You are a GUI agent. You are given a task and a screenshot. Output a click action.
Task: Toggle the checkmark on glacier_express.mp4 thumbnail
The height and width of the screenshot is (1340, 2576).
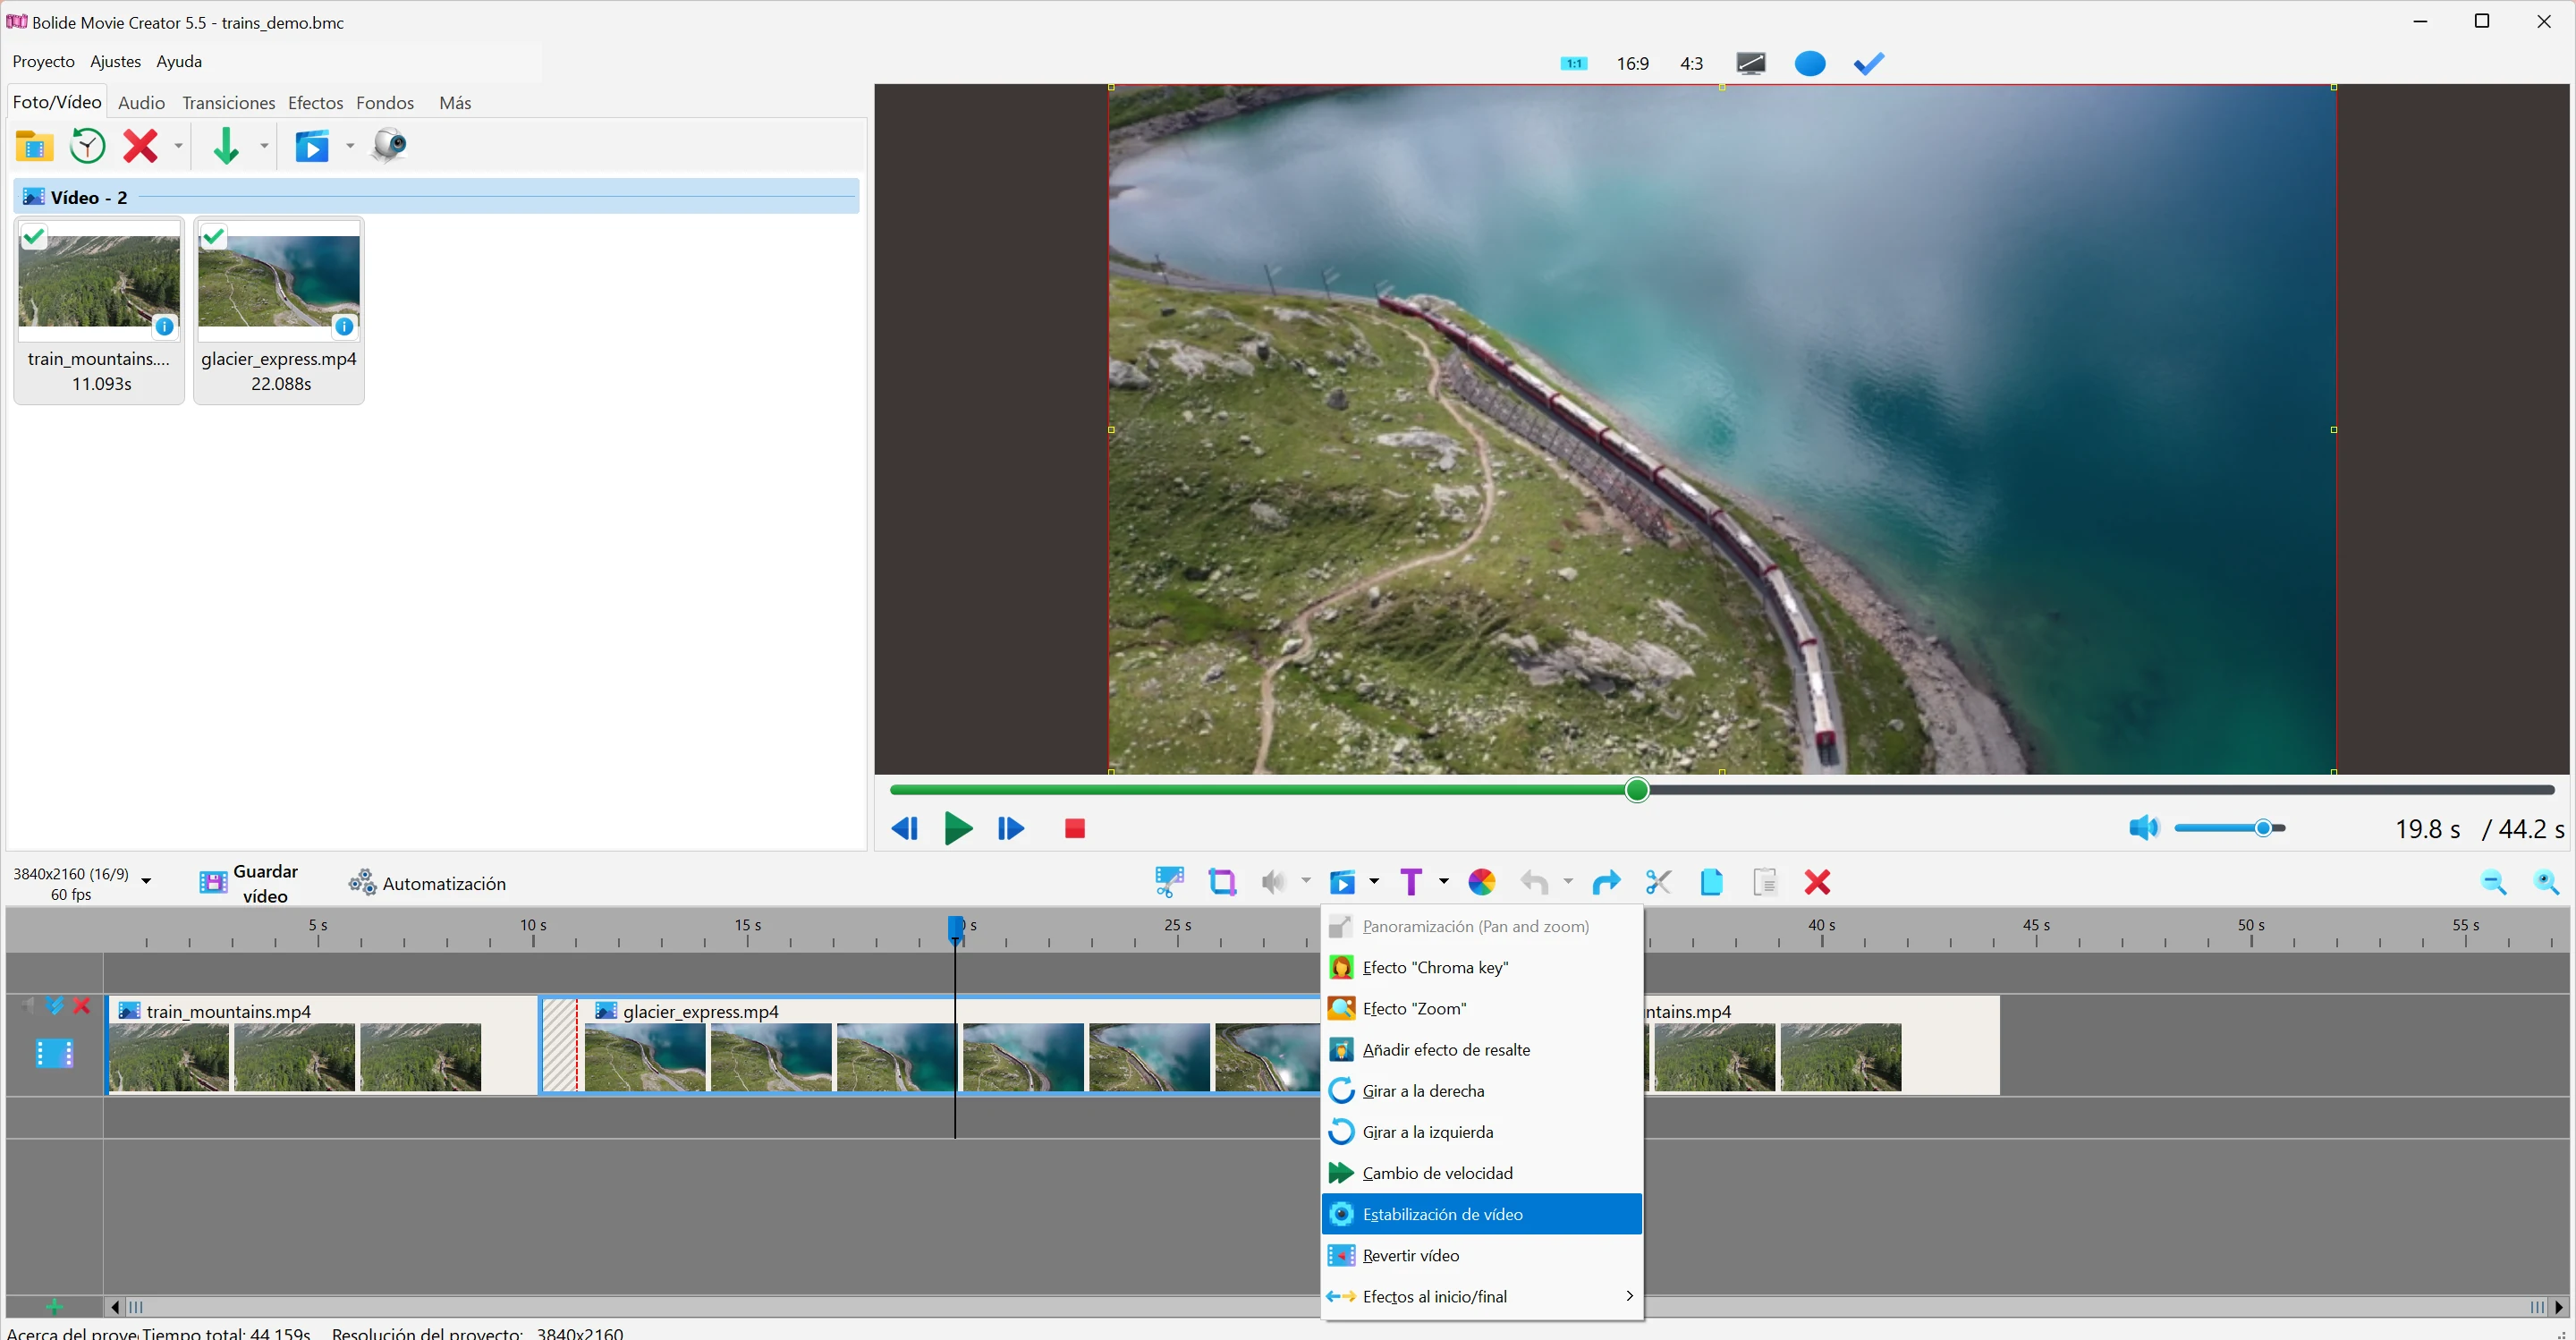click(214, 237)
